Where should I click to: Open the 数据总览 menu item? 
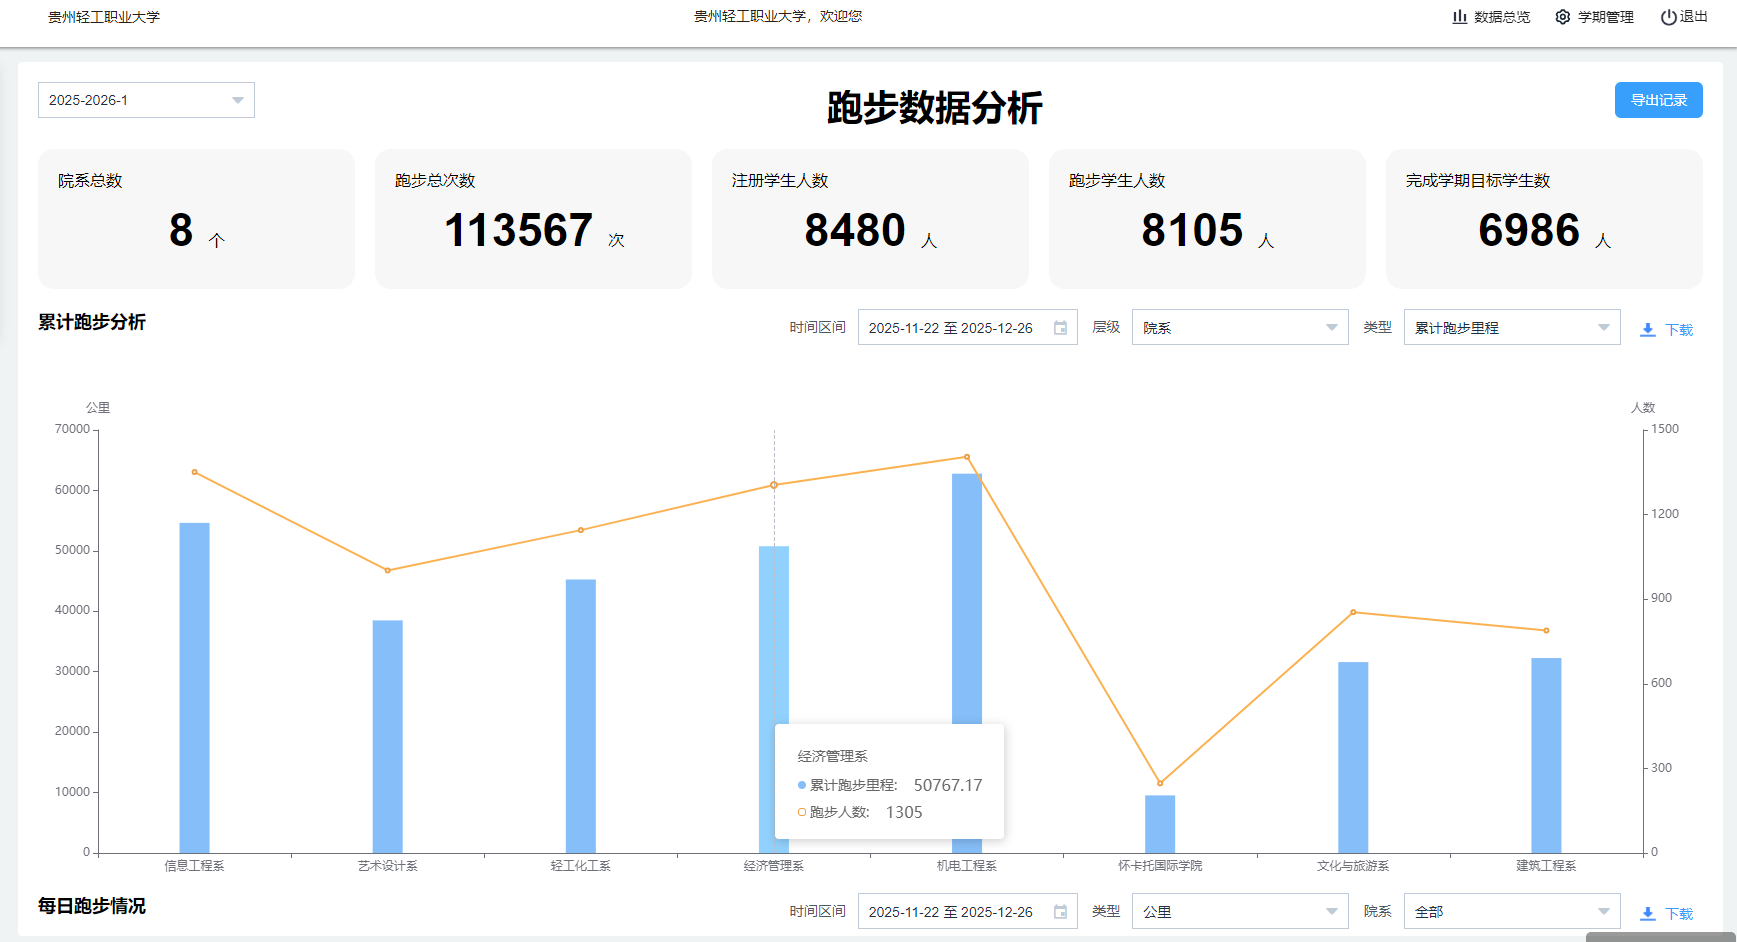[x=1501, y=17]
